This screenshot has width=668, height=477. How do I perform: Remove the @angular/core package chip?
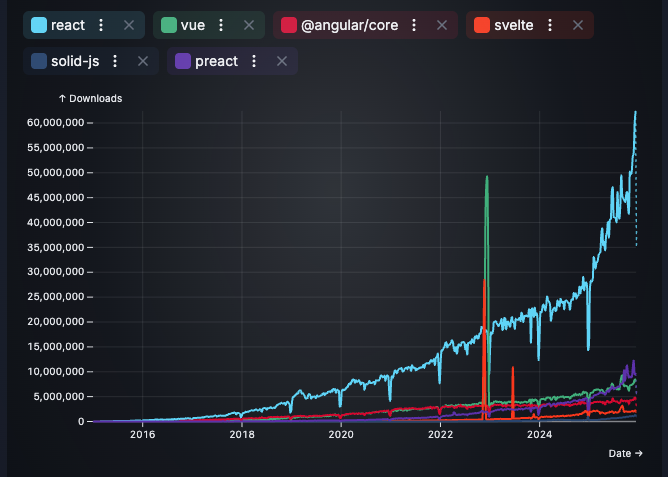[x=442, y=25]
